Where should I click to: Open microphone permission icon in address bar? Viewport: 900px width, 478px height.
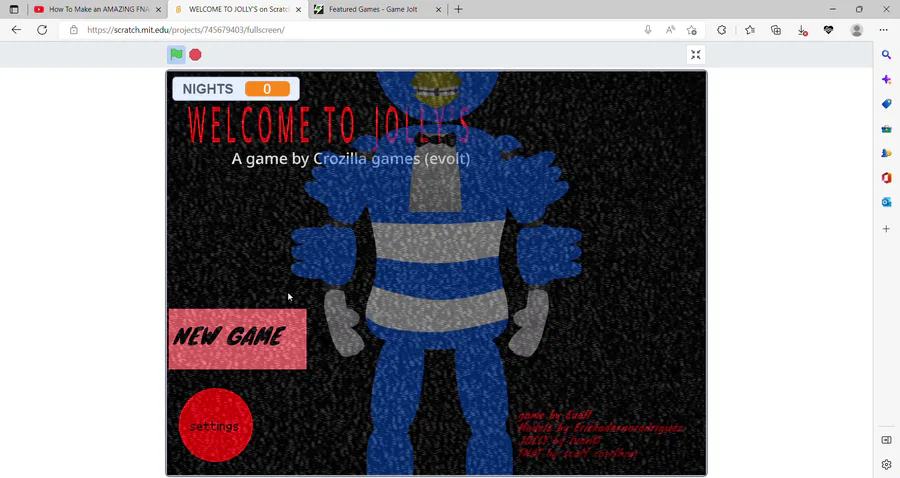pos(648,30)
